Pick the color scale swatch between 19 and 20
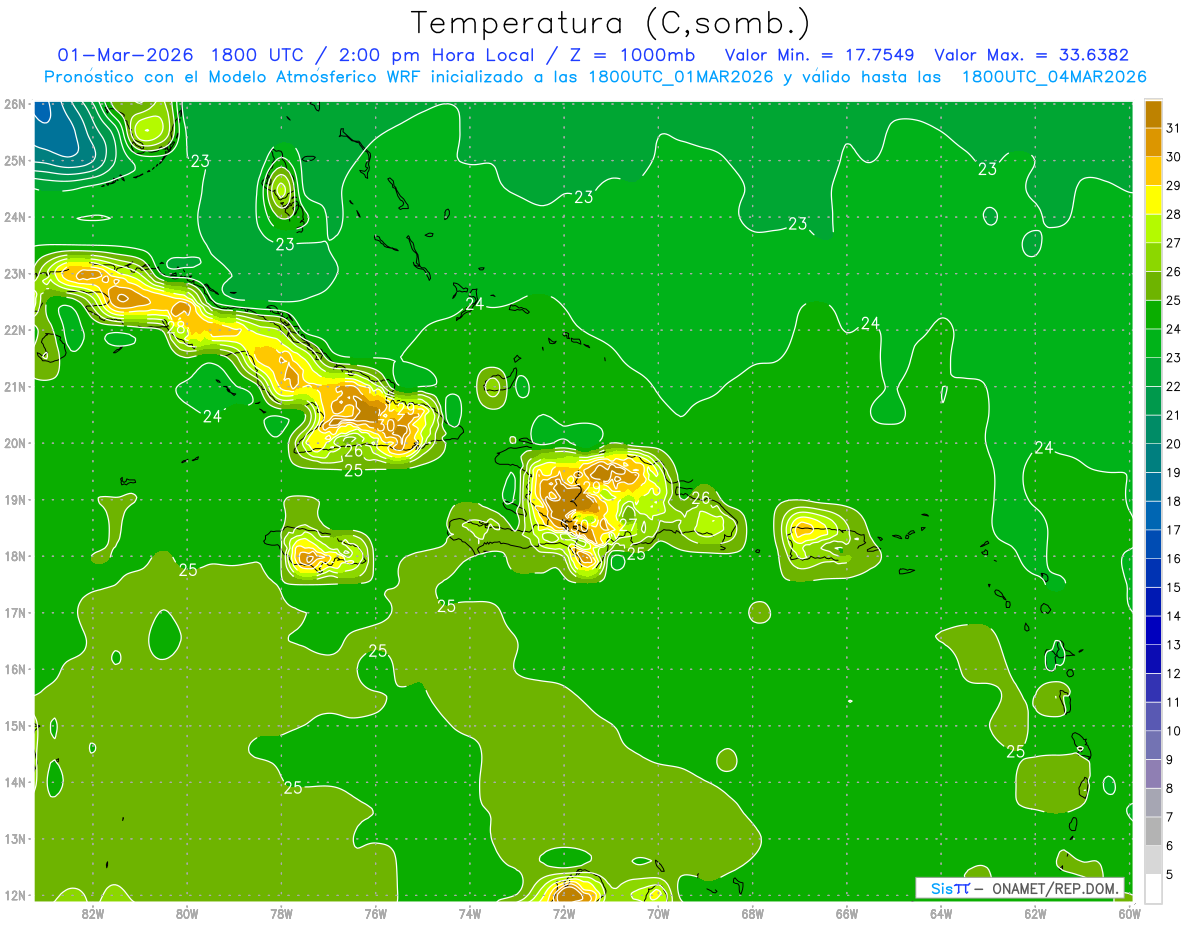This screenshot has width=1200, height=927. pyautogui.click(x=1153, y=459)
